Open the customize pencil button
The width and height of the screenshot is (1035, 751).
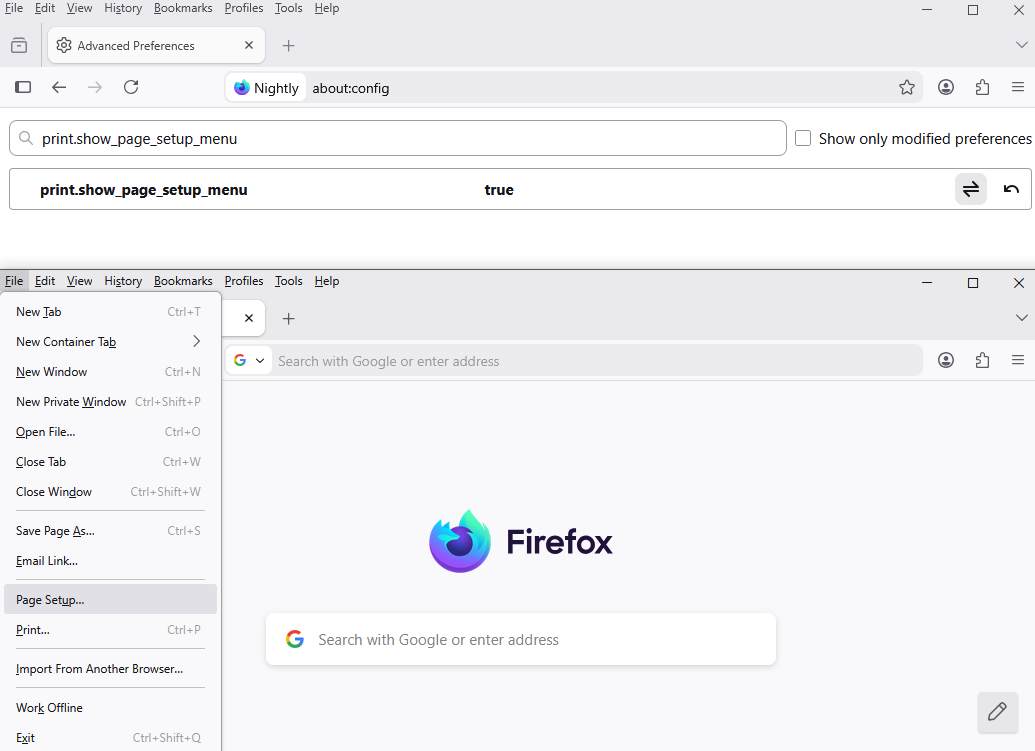pyautogui.click(x=997, y=711)
